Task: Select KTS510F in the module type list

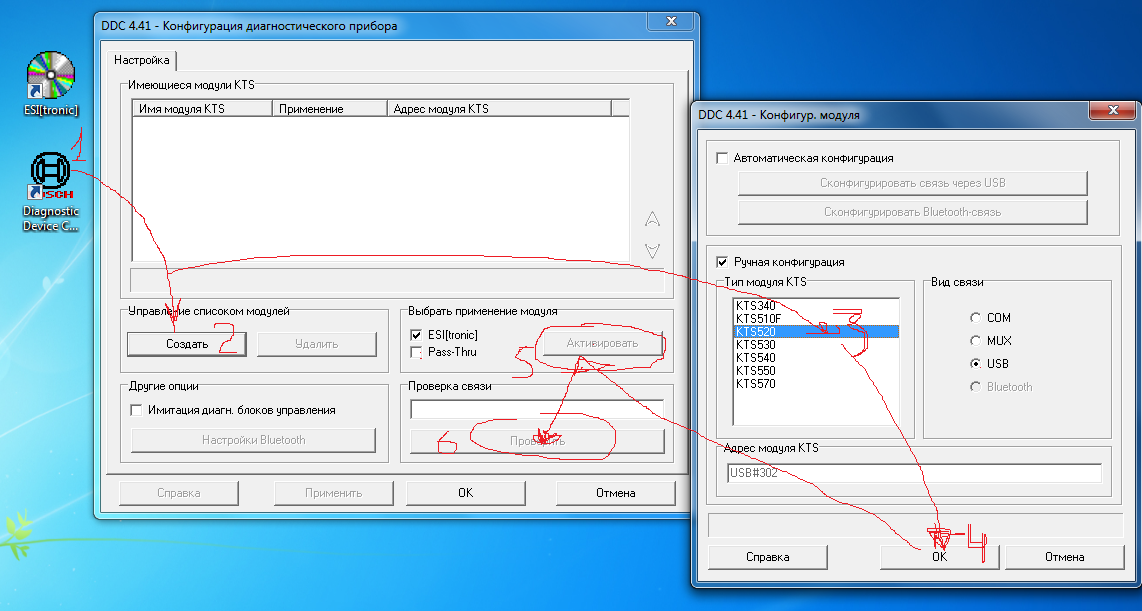Action: tap(816, 319)
